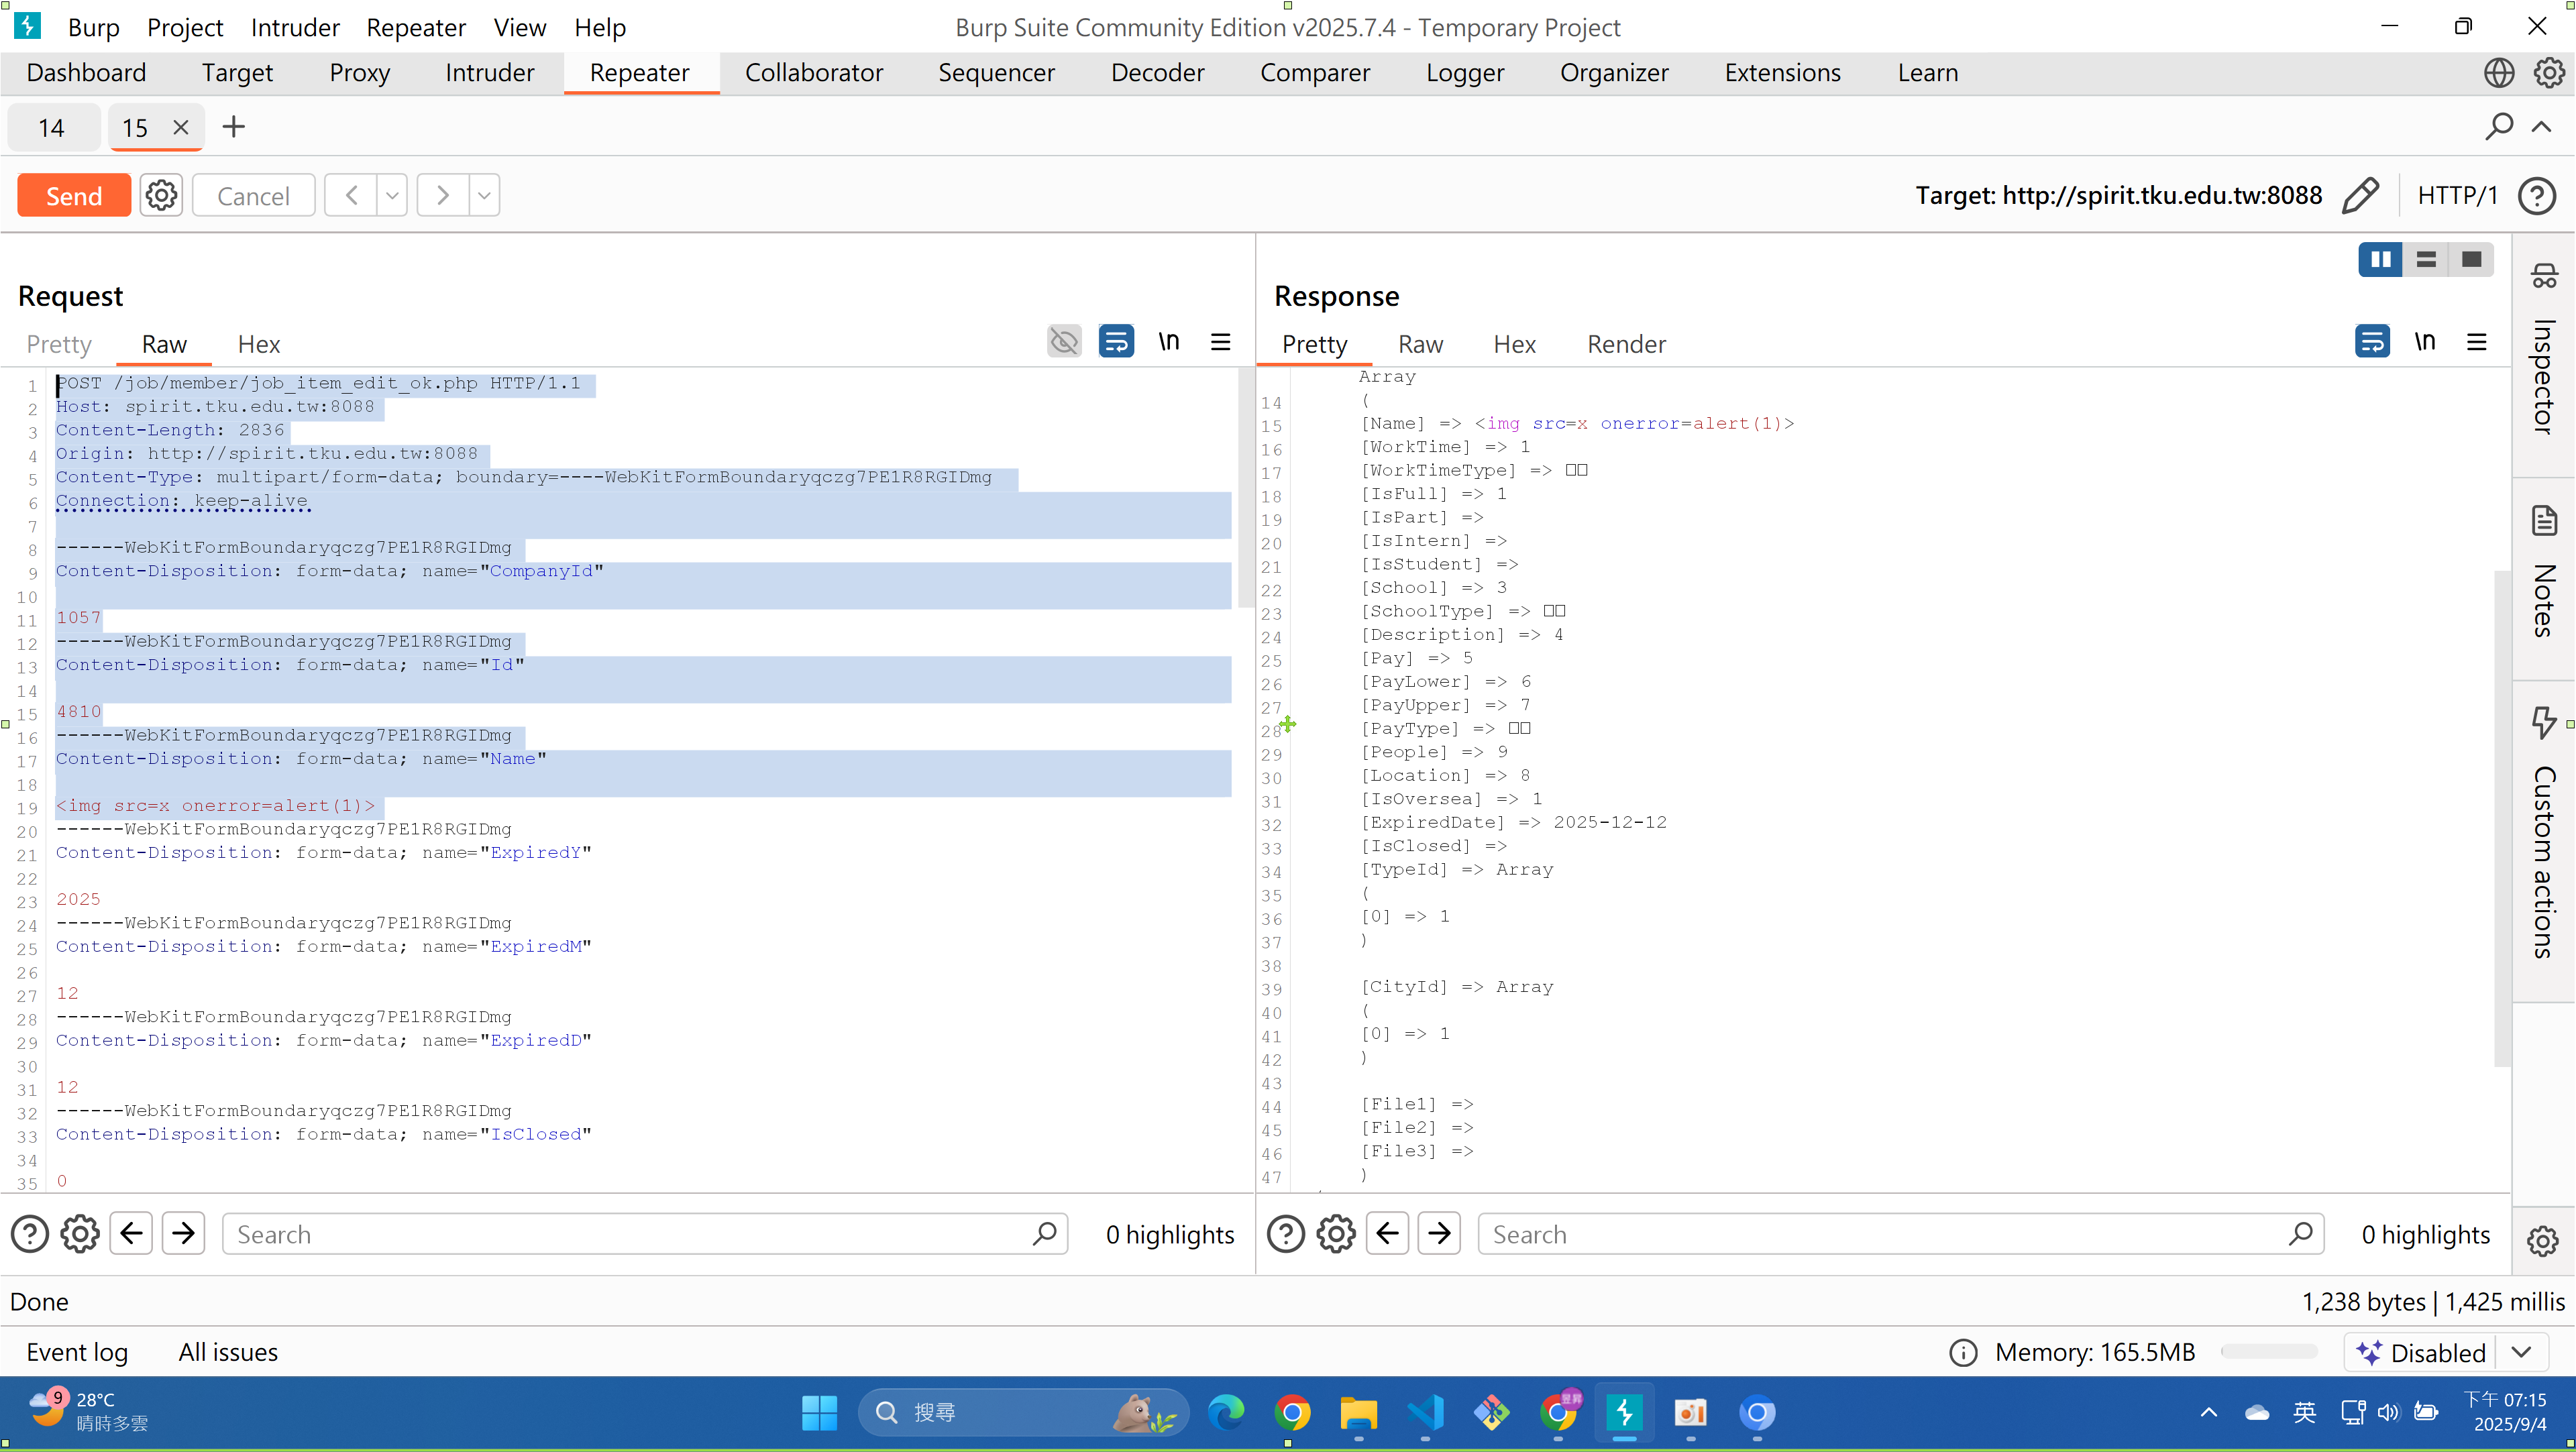The image size is (2576, 1452).
Task: Click the globe browser icon at top right
Action: (x=2498, y=72)
